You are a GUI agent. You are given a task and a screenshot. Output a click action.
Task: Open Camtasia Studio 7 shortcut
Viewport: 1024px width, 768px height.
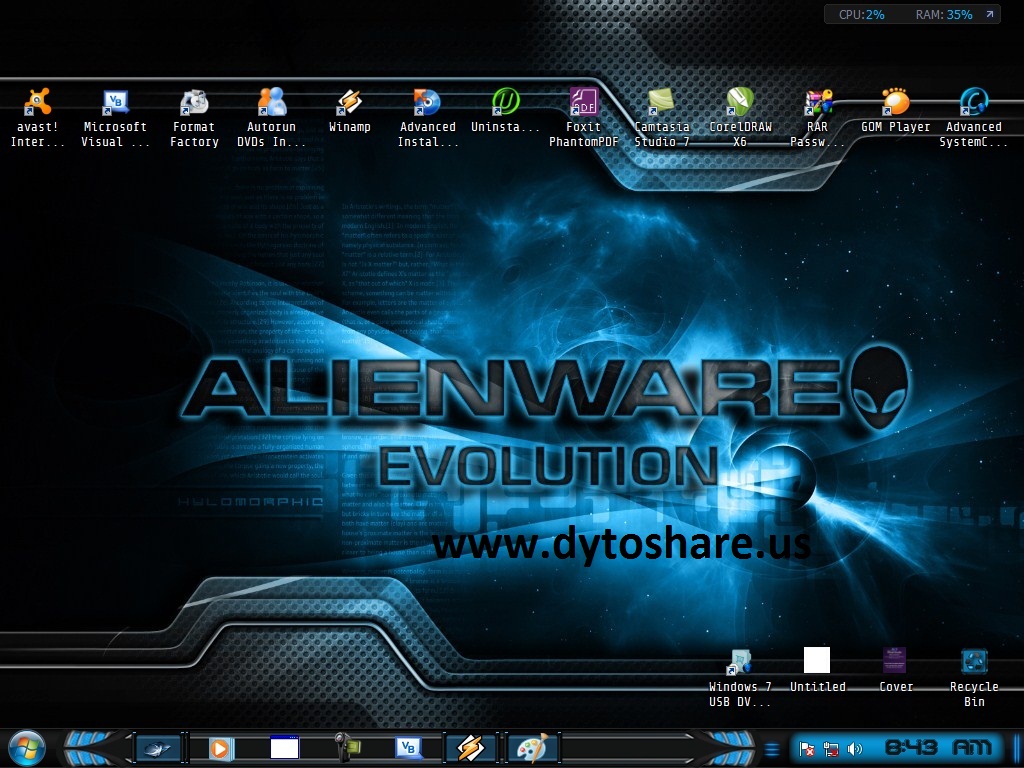[x=662, y=118]
